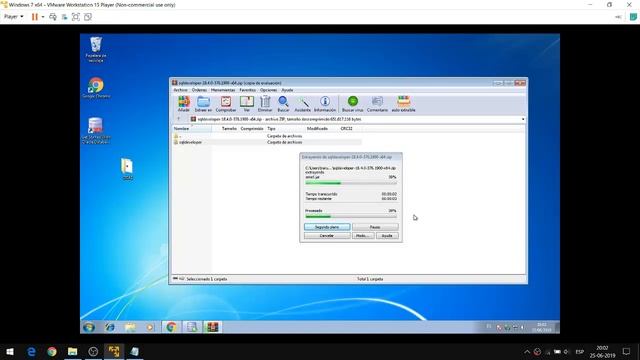Viewport: 640px width, 360px height.
Task: Select the sqldeveloper folder row
Action: coord(267,142)
